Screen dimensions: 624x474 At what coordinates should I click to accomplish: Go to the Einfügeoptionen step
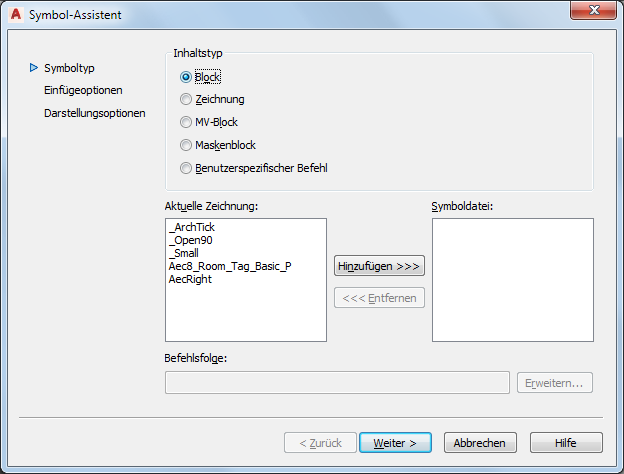(x=83, y=90)
